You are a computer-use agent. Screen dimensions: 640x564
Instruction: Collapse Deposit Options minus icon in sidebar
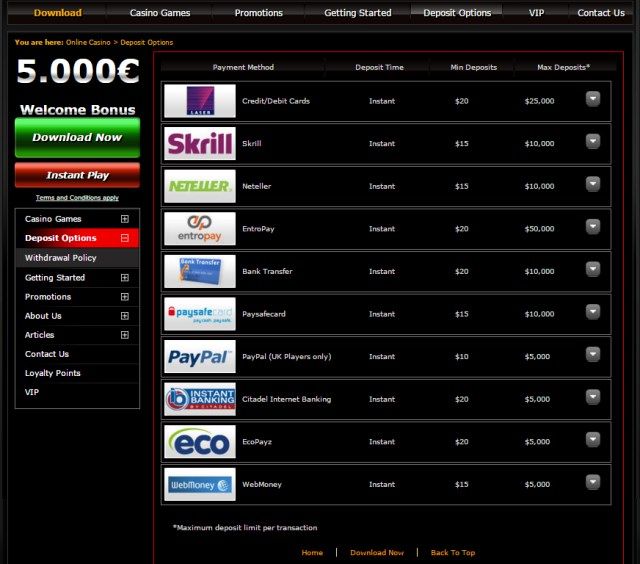click(x=125, y=238)
